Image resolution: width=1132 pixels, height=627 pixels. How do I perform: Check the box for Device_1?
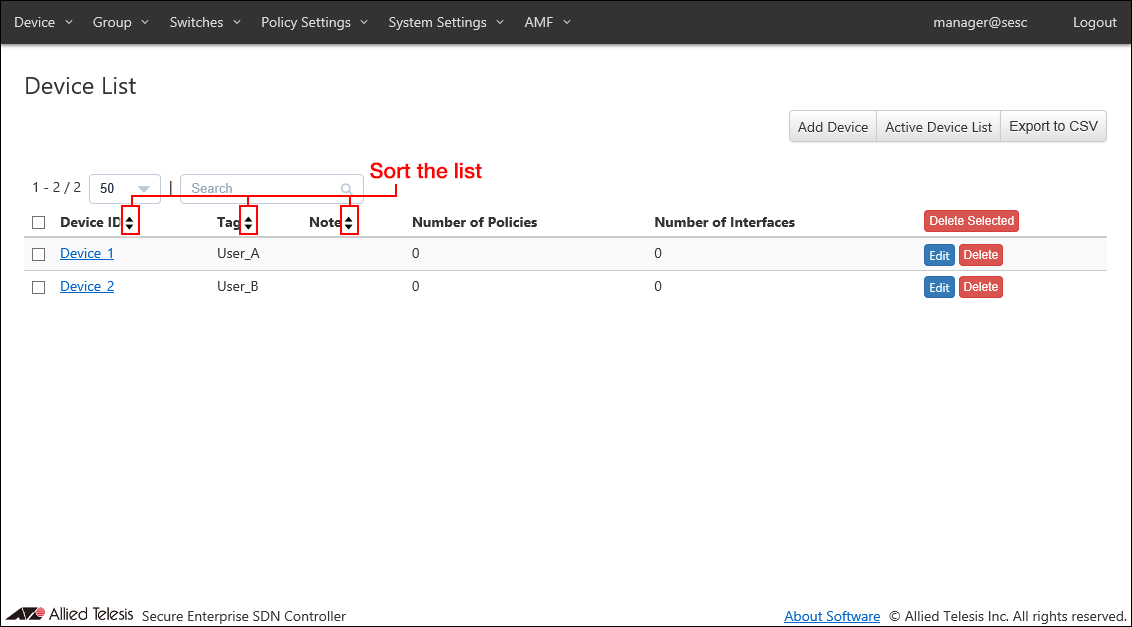[x=39, y=254]
